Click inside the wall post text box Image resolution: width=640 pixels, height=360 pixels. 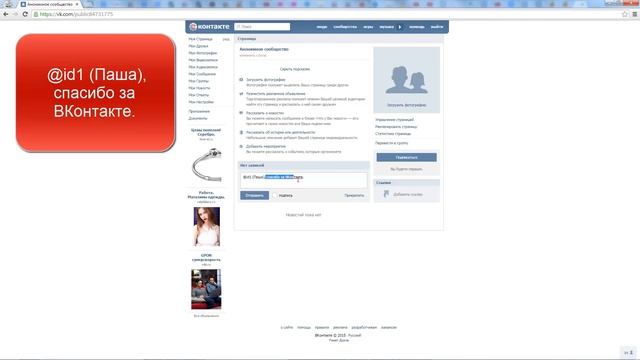[303, 180]
